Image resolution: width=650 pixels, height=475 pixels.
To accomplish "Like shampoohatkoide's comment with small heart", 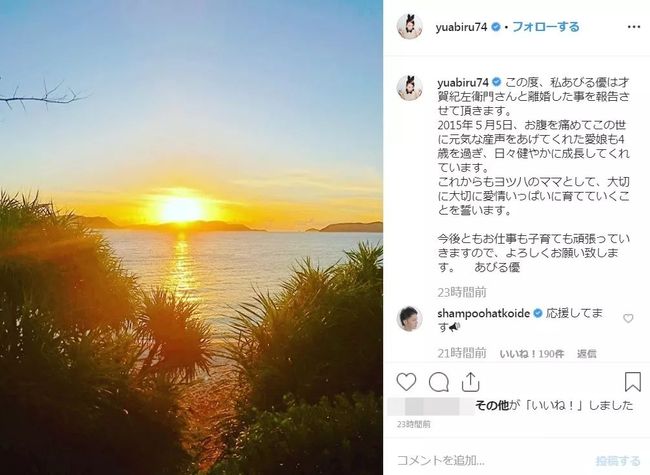I will click(x=628, y=318).
